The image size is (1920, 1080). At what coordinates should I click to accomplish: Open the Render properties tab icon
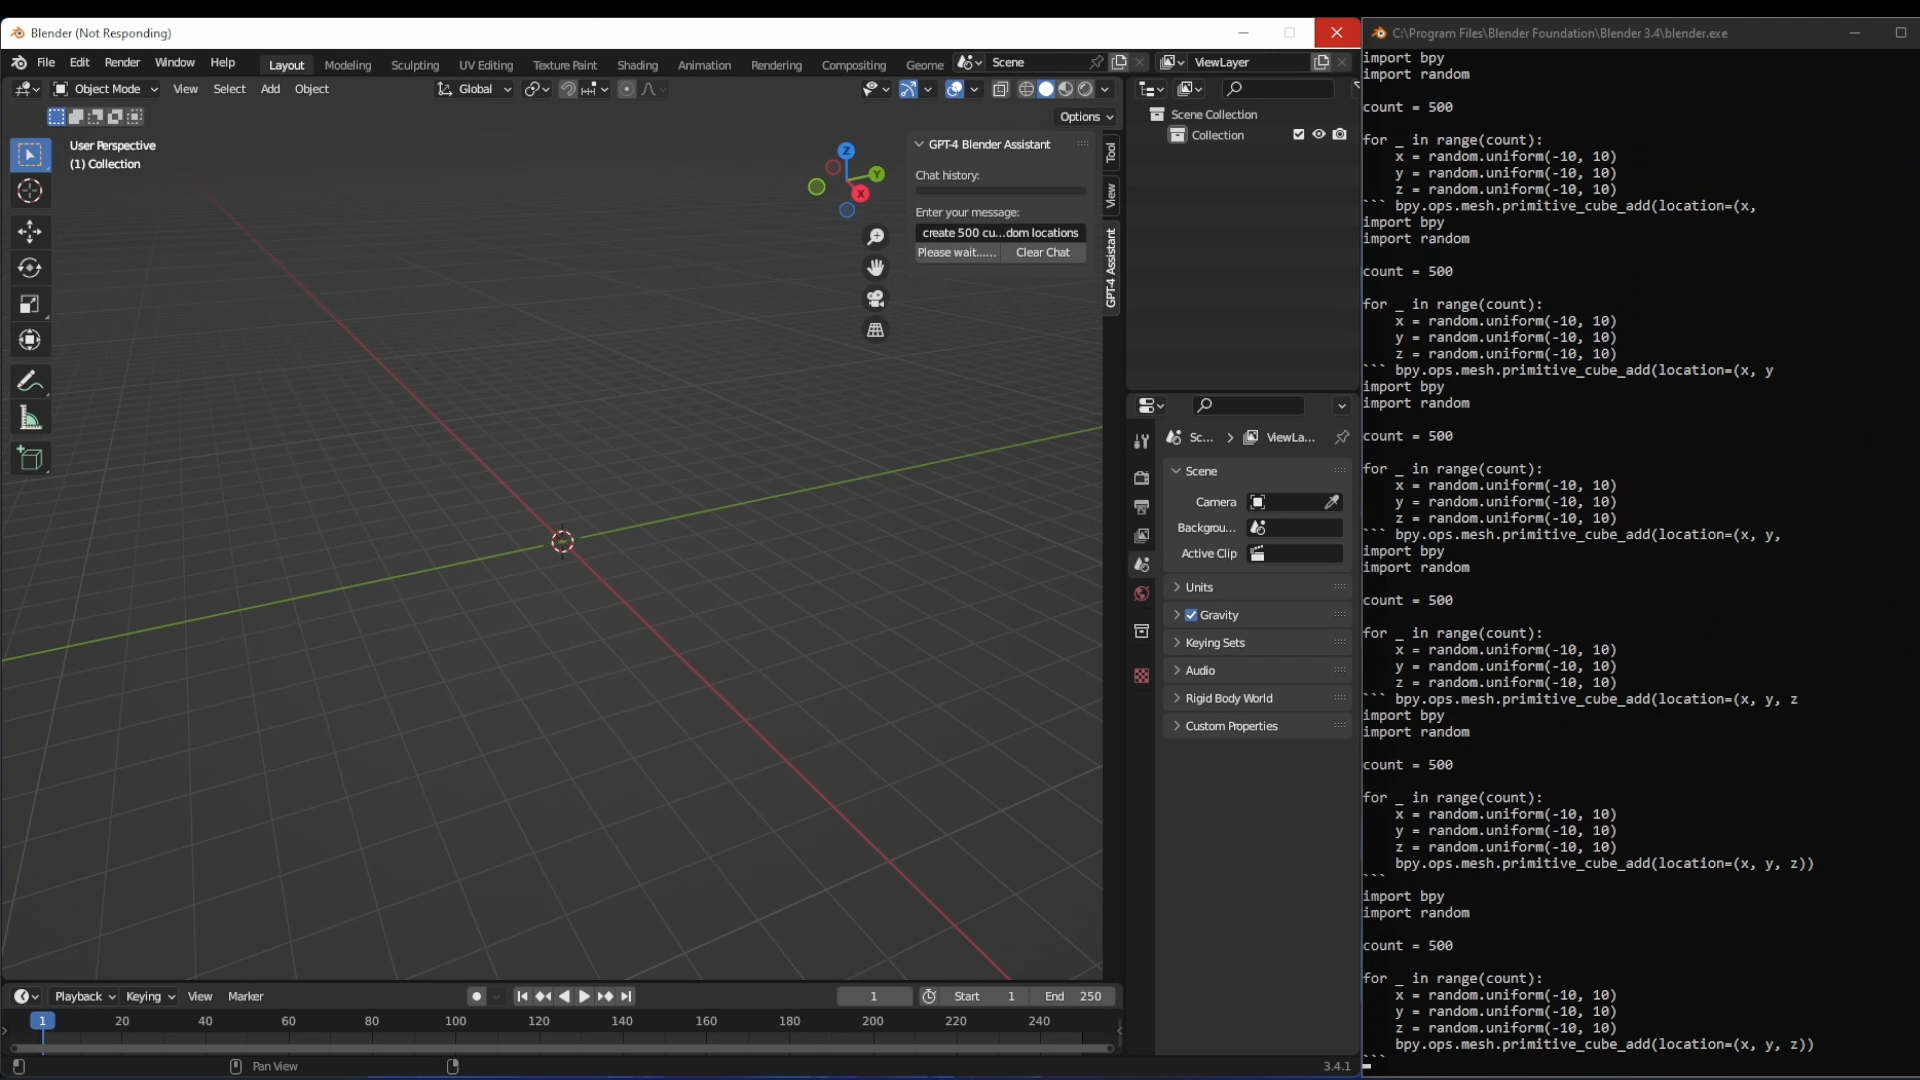pos(1141,478)
